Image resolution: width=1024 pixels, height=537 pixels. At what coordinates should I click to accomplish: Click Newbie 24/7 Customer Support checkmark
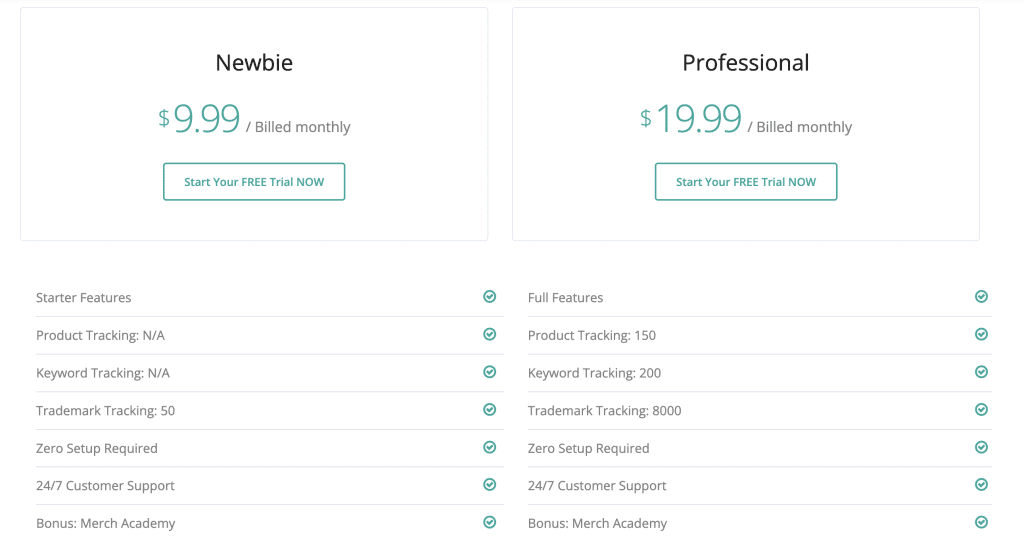tap(490, 485)
